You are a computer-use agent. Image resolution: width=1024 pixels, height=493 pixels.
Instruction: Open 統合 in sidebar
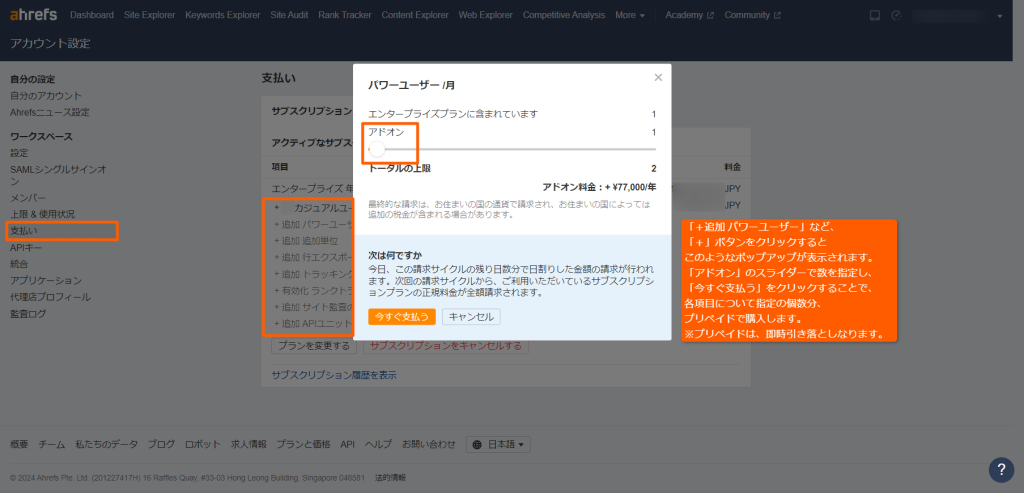[19, 264]
